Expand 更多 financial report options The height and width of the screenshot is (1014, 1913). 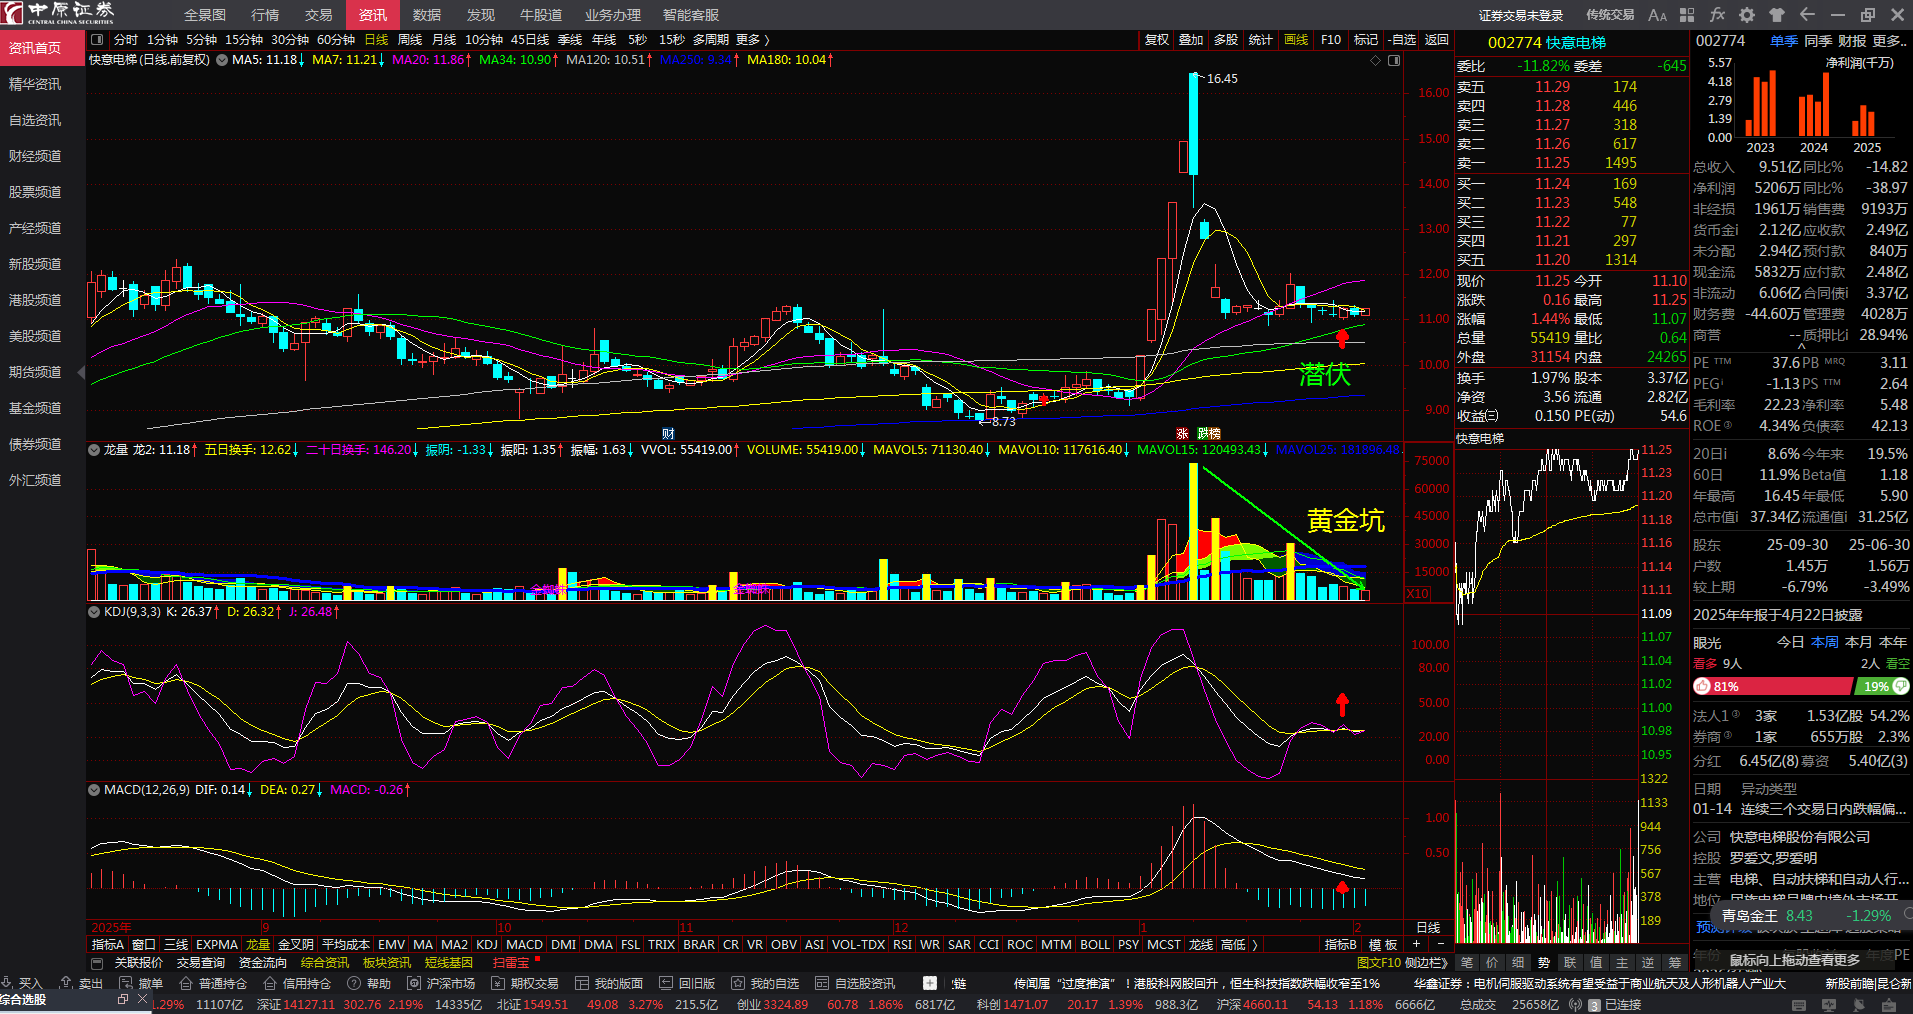(1889, 41)
